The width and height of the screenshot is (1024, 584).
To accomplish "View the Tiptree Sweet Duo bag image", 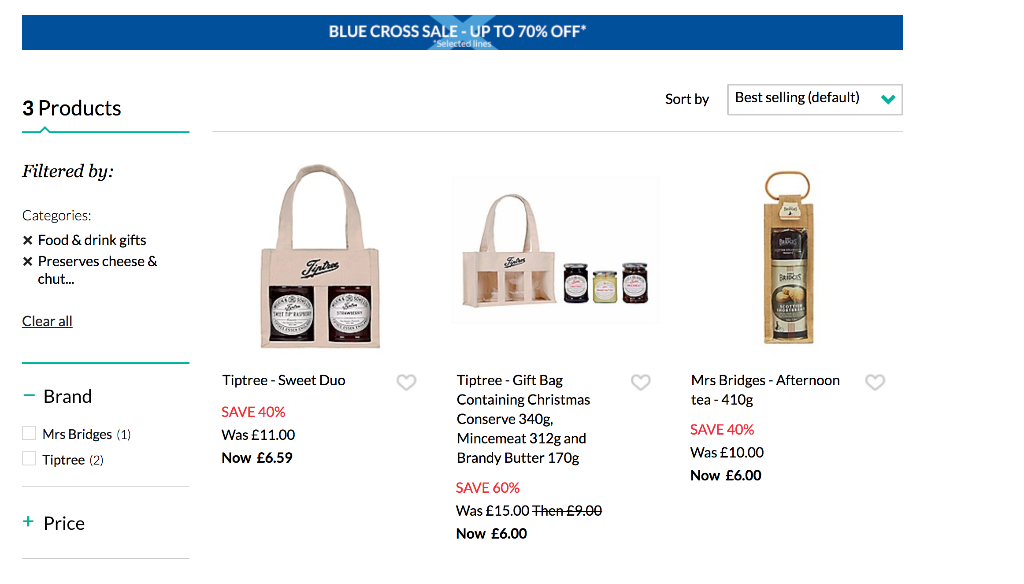I will (320, 256).
